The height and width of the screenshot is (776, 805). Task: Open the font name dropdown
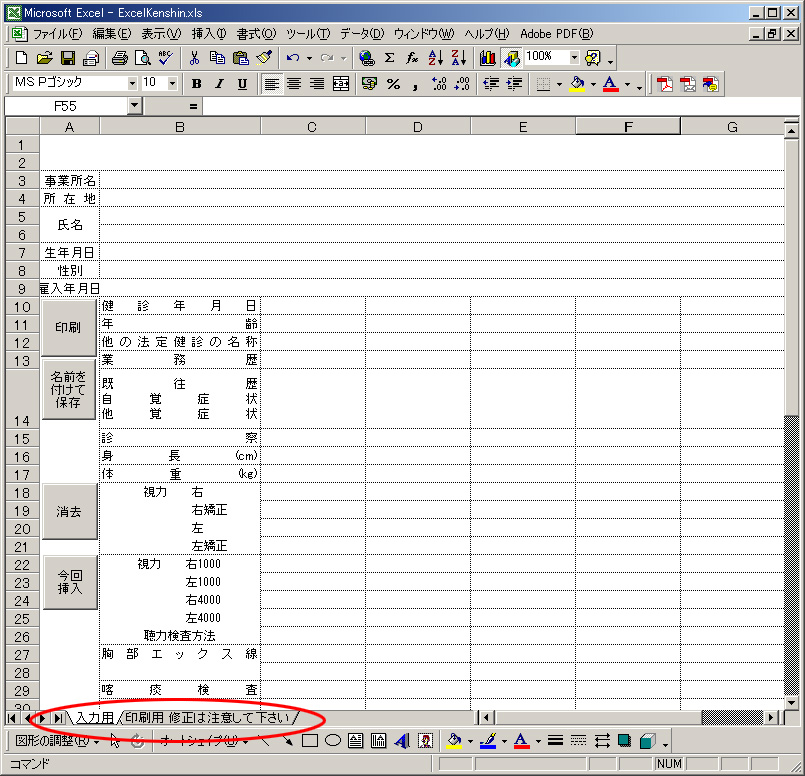click(x=132, y=84)
